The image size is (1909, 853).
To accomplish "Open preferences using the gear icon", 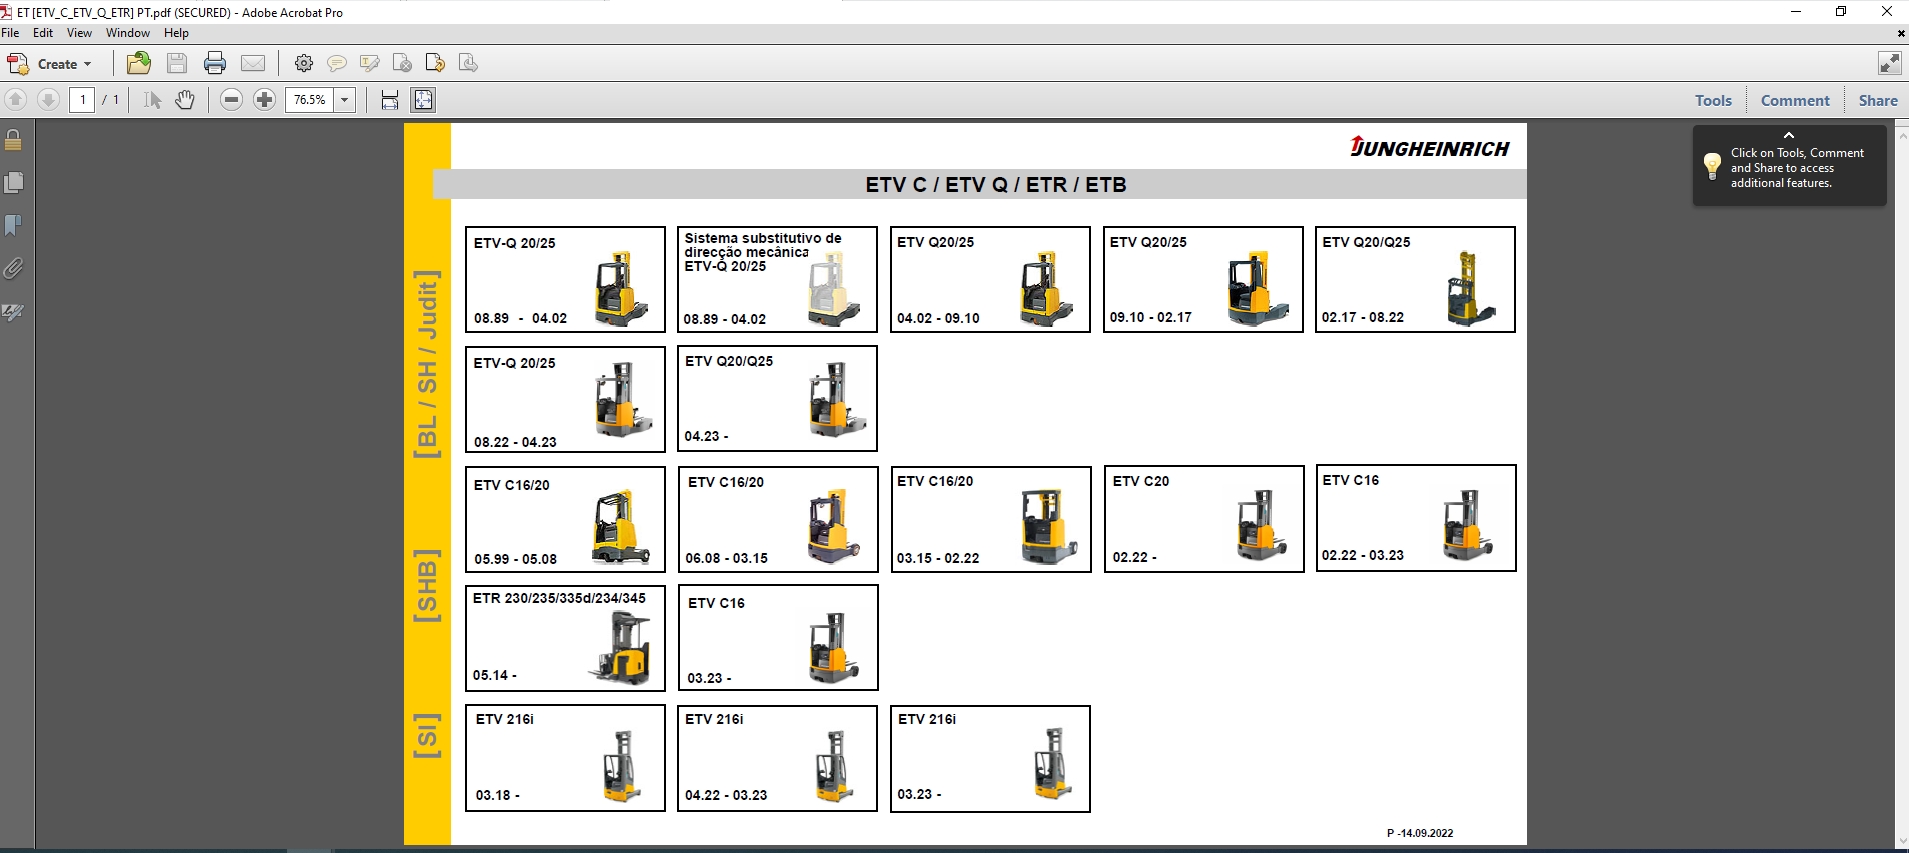I will (x=304, y=64).
